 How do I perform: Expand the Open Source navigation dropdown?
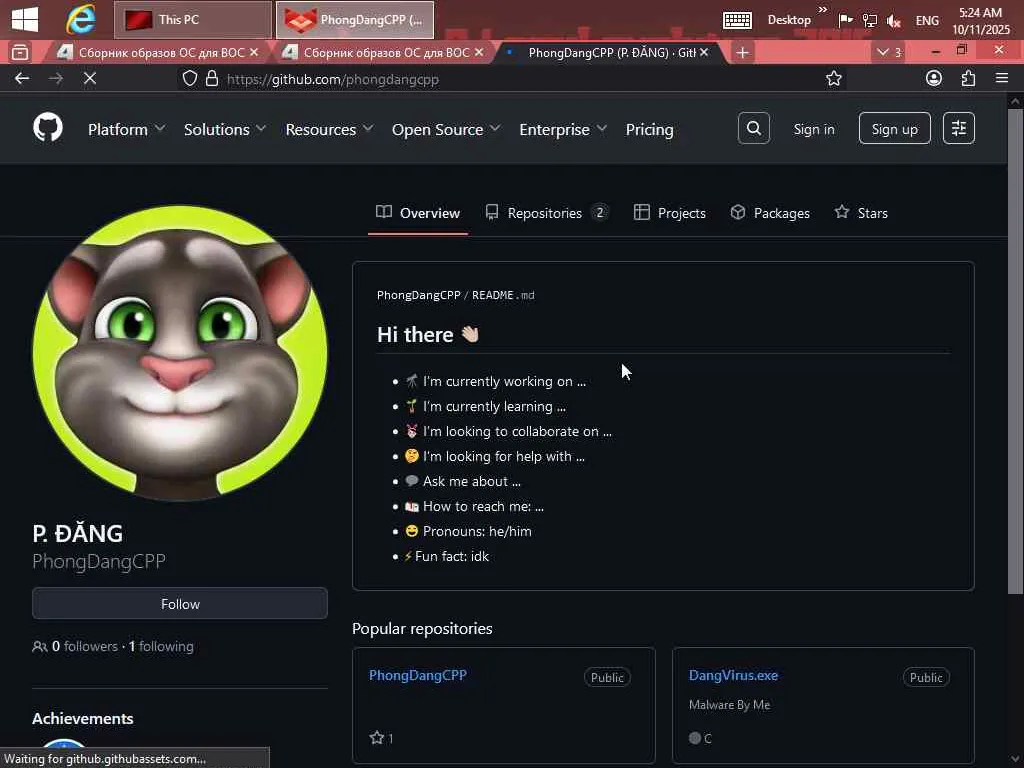[x=446, y=129]
